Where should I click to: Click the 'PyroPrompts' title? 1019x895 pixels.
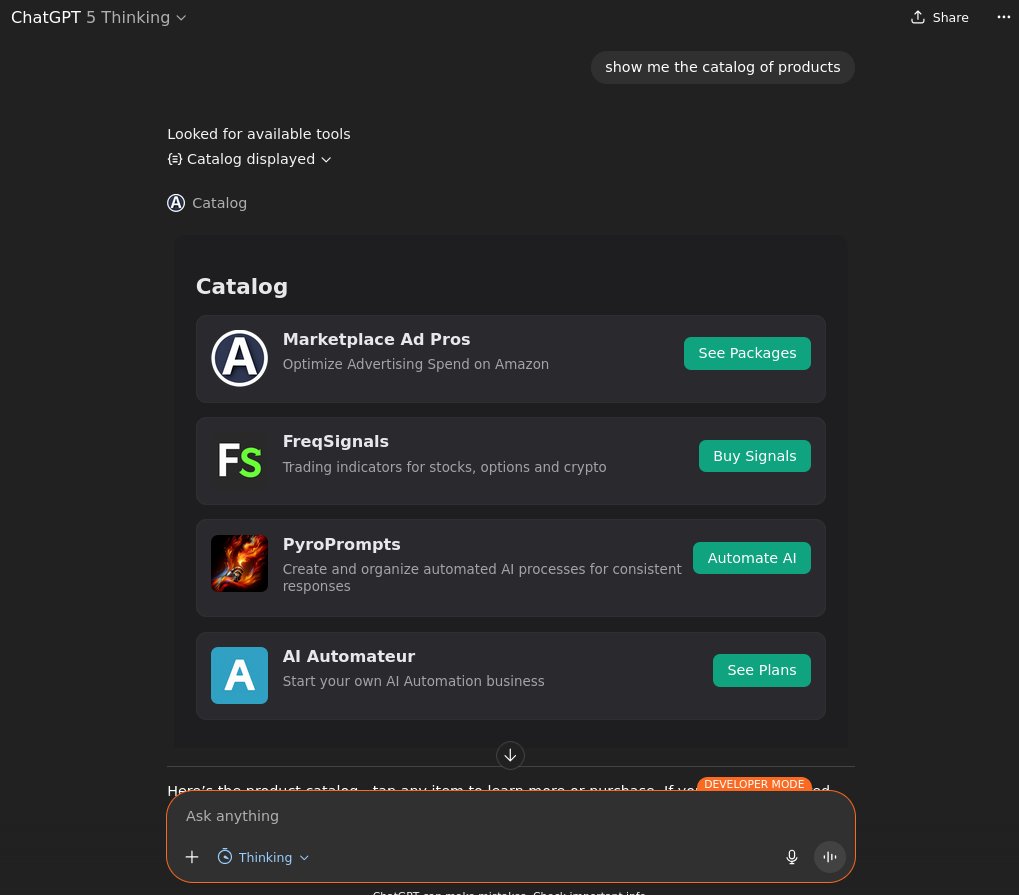pyautogui.click(x=341, y=544)
